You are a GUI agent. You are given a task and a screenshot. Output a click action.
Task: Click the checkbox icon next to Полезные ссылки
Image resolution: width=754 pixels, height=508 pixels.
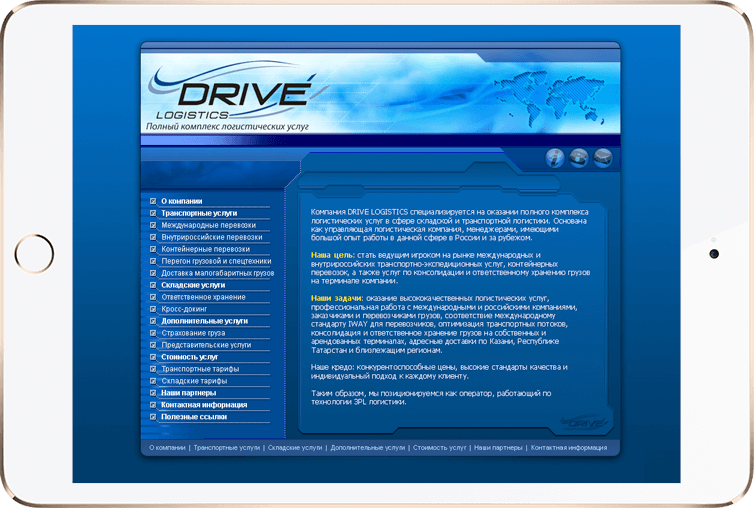[153, 417]
